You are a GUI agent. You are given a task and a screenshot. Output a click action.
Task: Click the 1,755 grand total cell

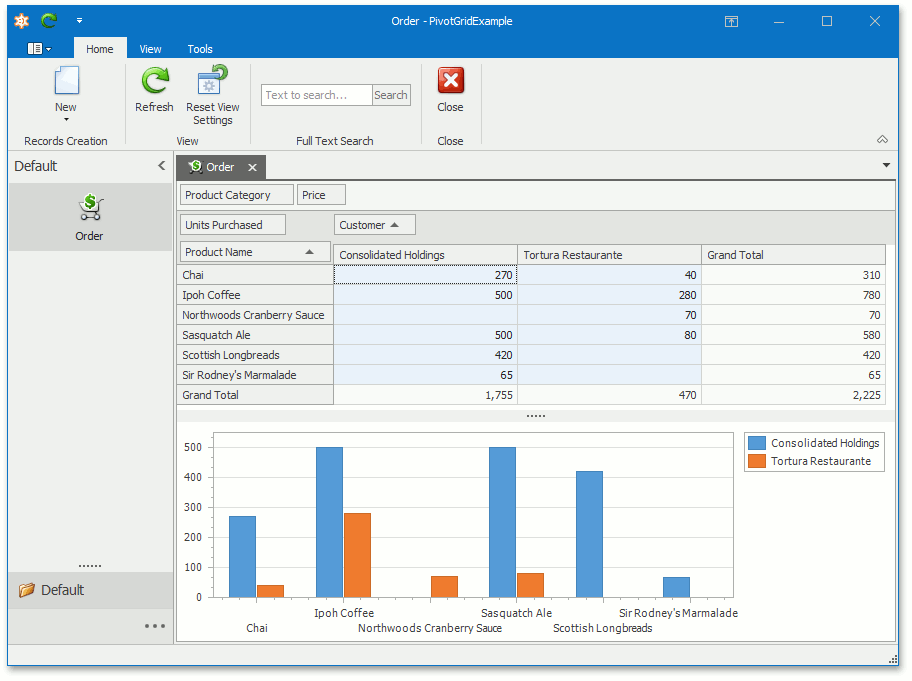pos(426,395)
